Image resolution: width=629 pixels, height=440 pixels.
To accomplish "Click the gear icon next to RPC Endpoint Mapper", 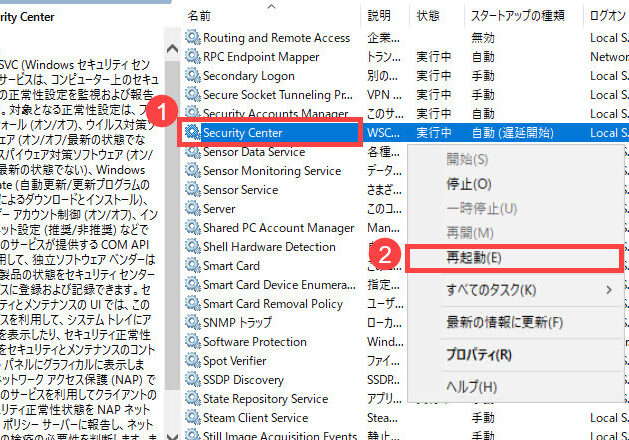I will tap(192, 57).
